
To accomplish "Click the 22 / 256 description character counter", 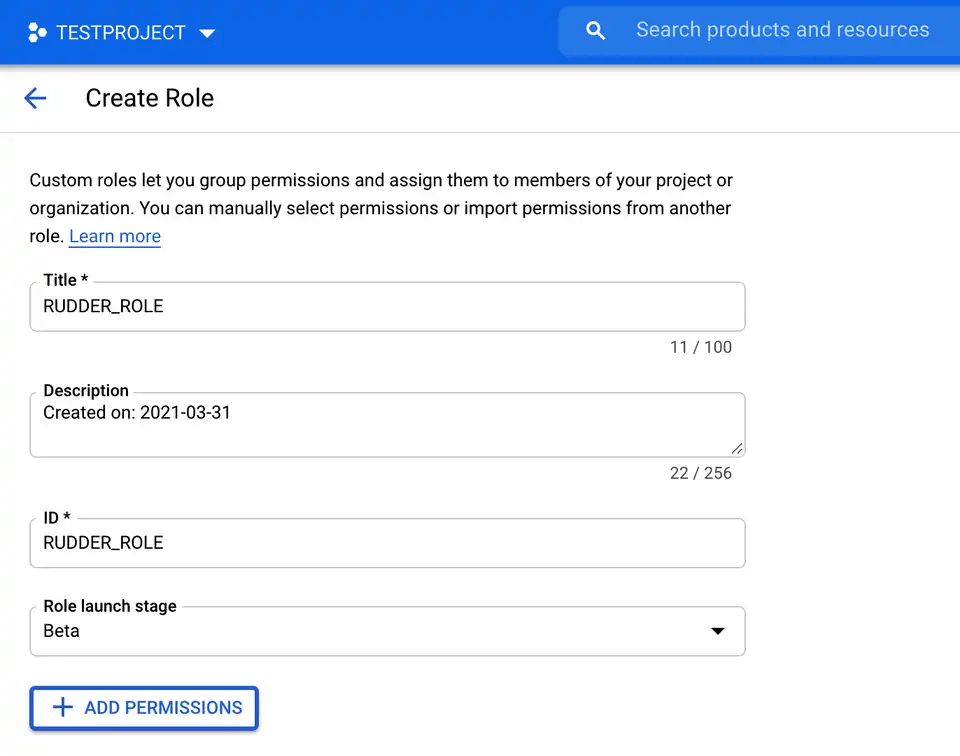I will point(700,473).
